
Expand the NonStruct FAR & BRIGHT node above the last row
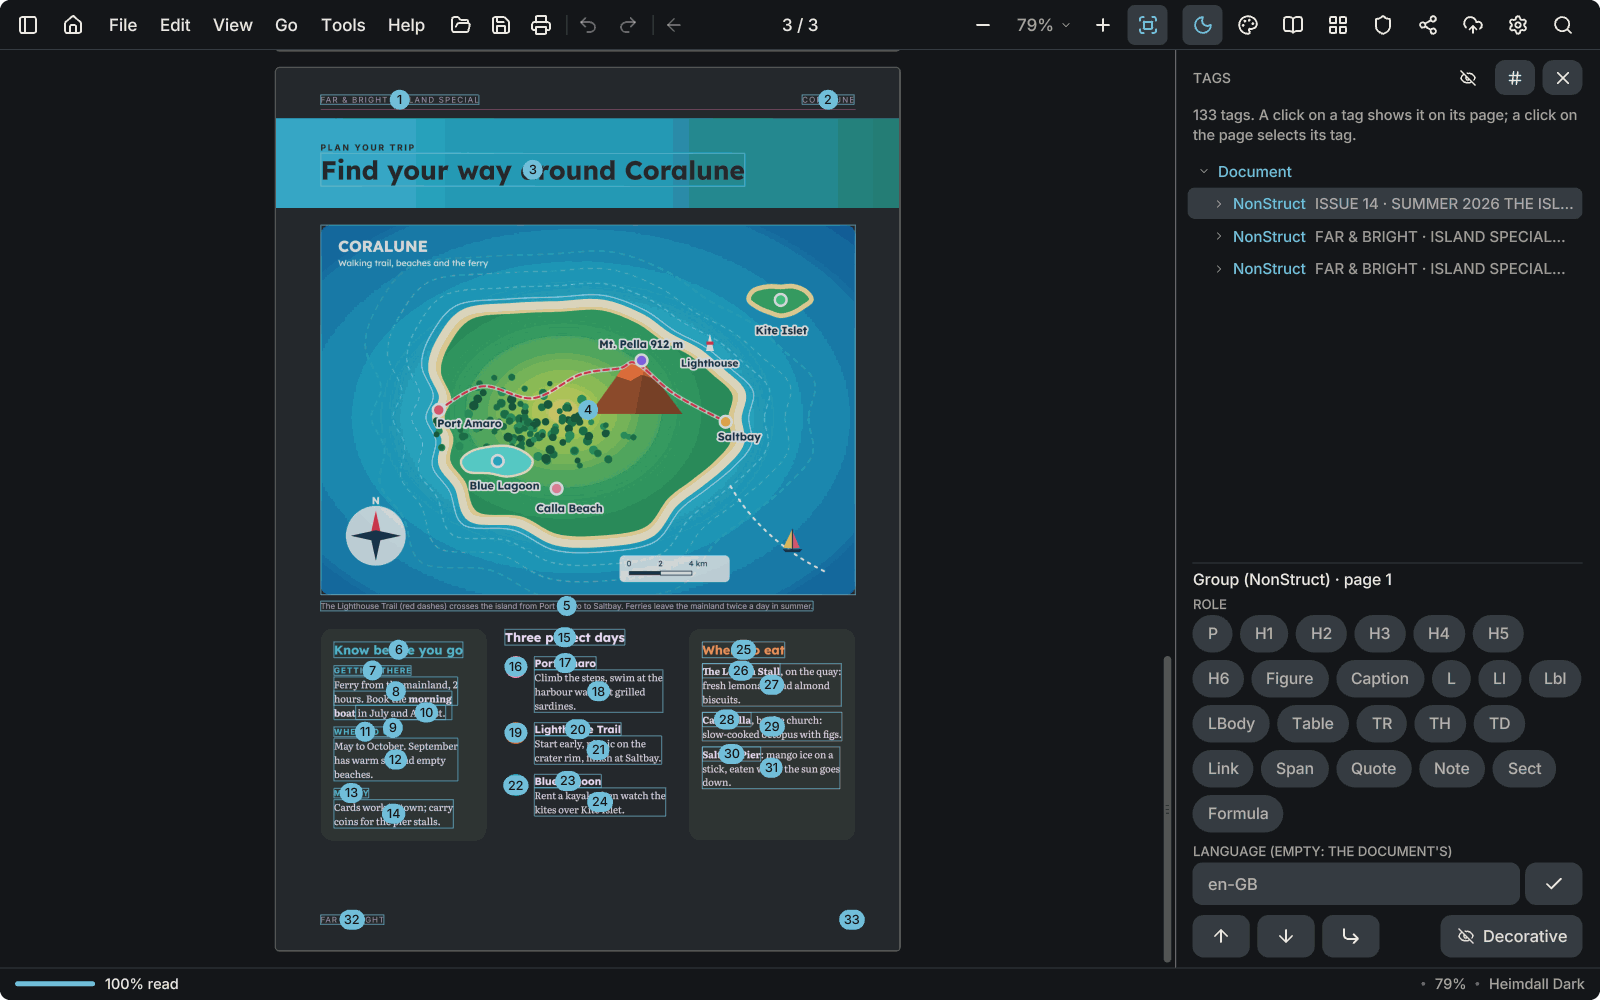[1219, 237]
